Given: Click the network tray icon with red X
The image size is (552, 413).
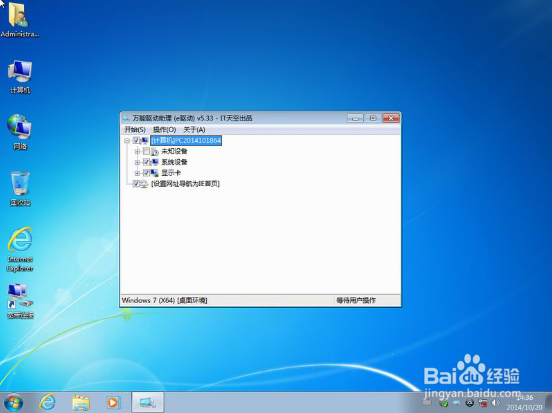Looking at the screenshot, I should [483, 403].
